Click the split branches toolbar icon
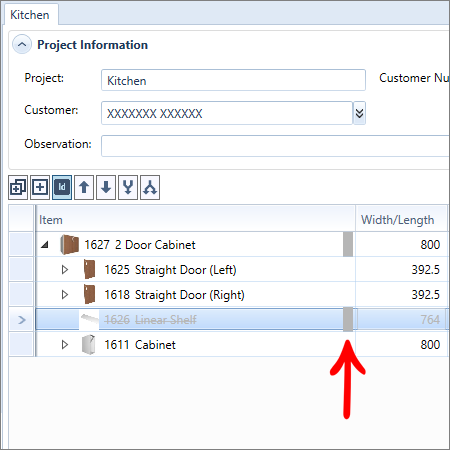The width and height of the screenshot is (450, 450). (150, 187)
